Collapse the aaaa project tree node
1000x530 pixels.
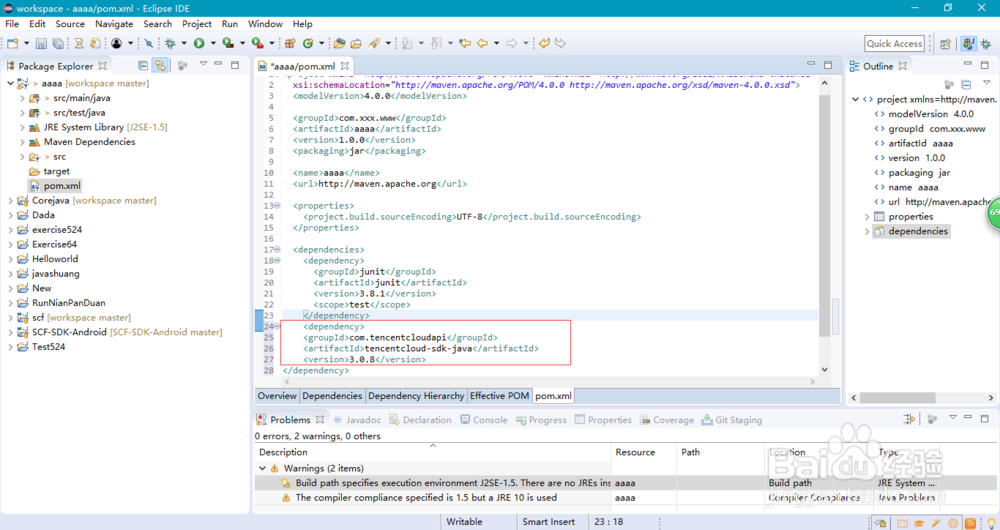(x=11, y=84)
